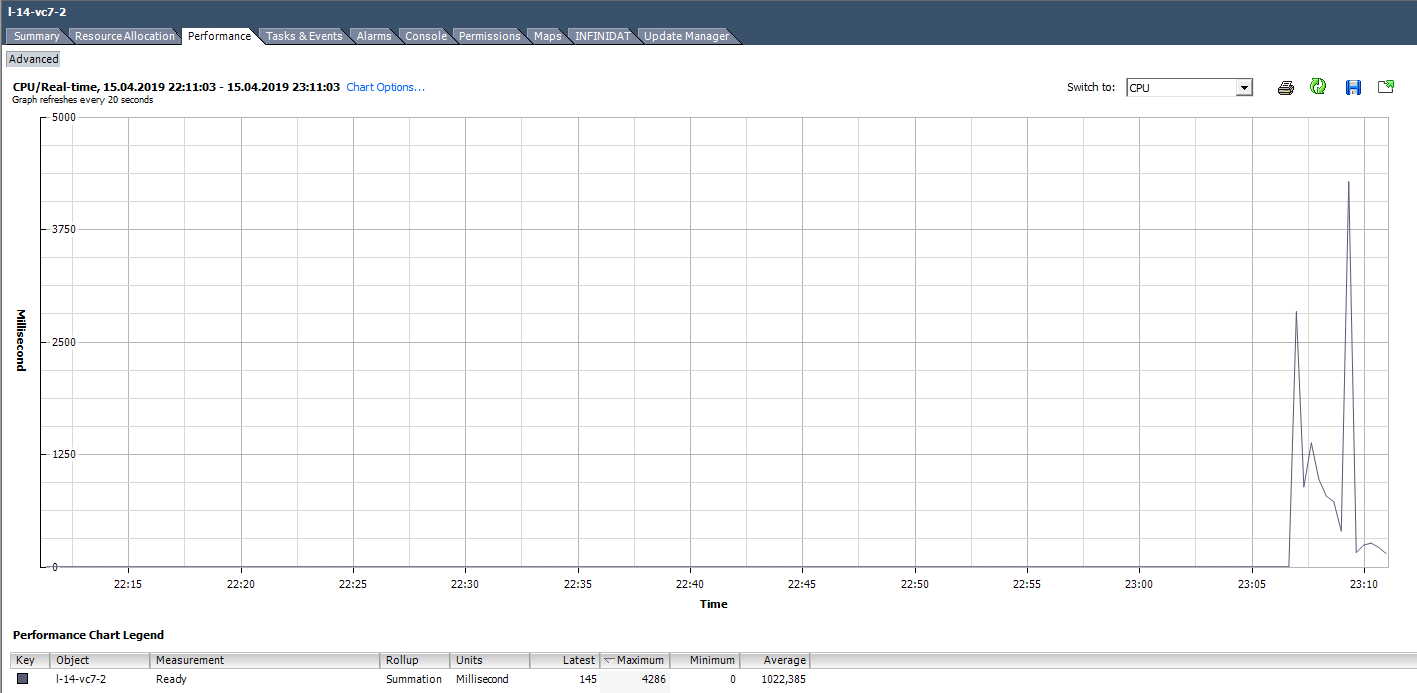
Task: Open the Alarms tab
Action: [373, 35]
